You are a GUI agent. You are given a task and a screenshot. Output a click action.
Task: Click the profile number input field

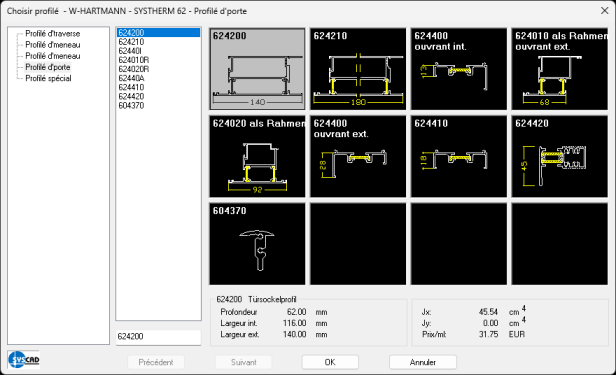pyautogui.click(x=158, y=337)
